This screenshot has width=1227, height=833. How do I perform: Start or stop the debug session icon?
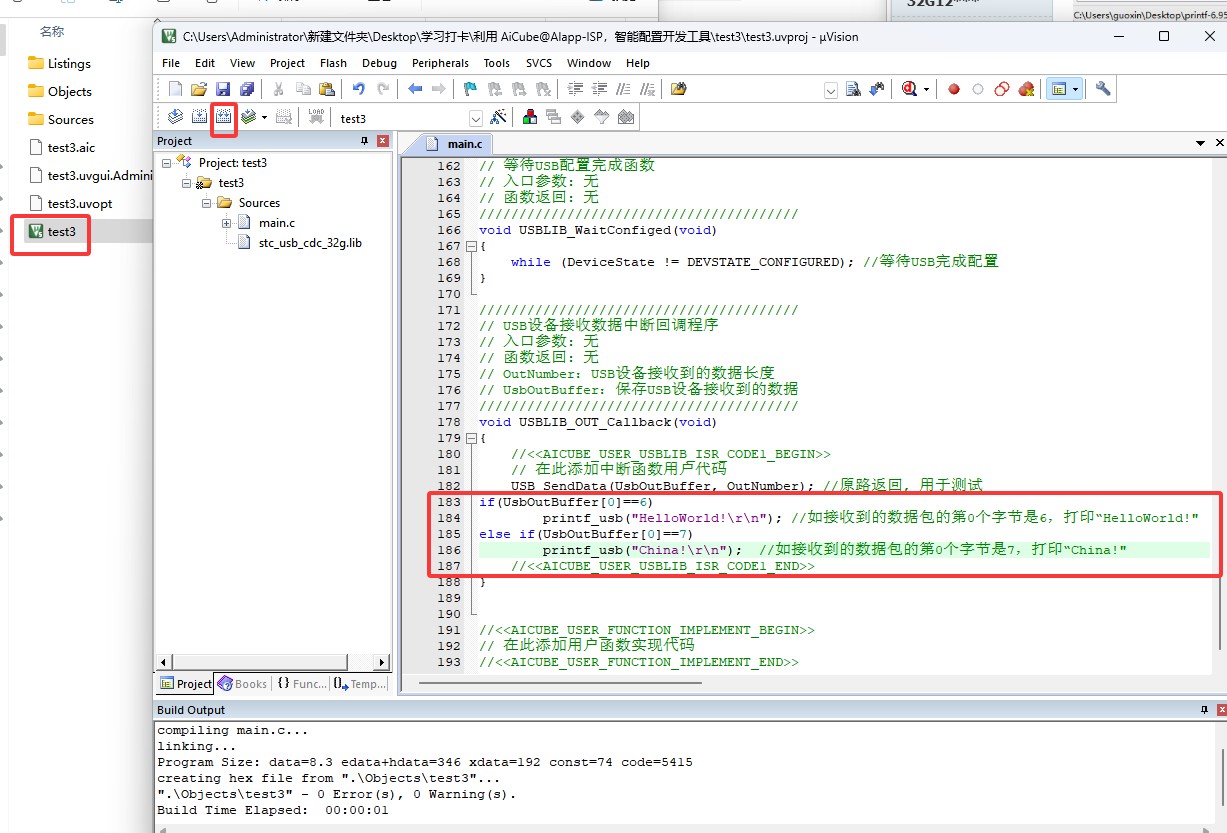click(909, 89)
